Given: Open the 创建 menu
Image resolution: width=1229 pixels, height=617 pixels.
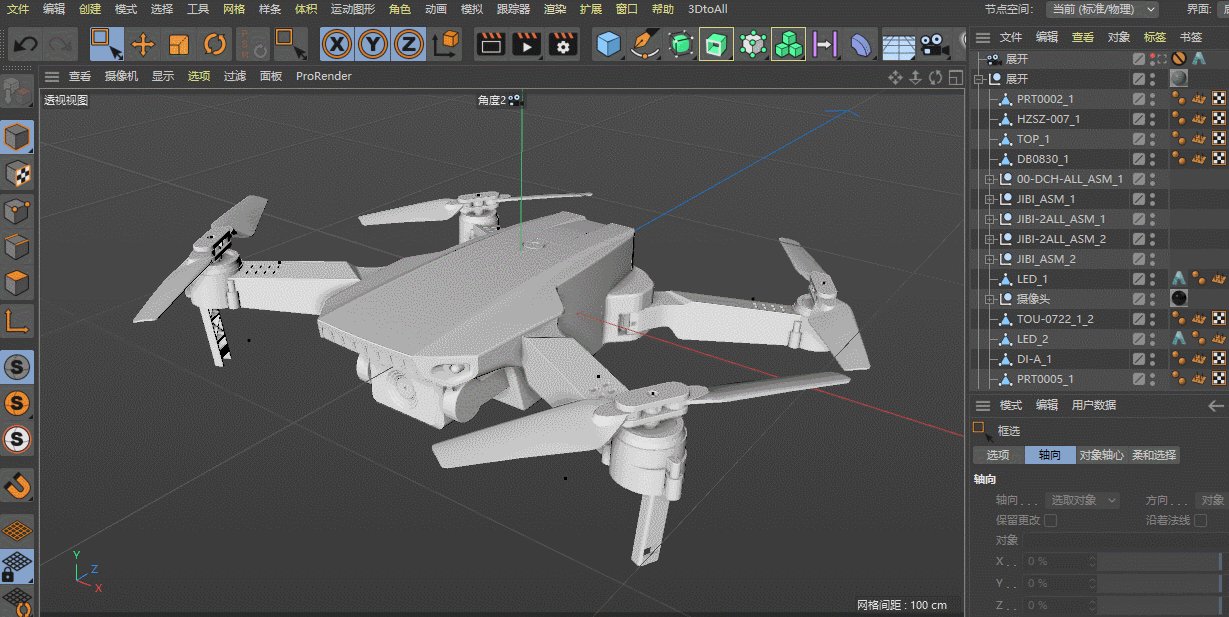Looking at the screenshot, I should click(x=90, y=9).
